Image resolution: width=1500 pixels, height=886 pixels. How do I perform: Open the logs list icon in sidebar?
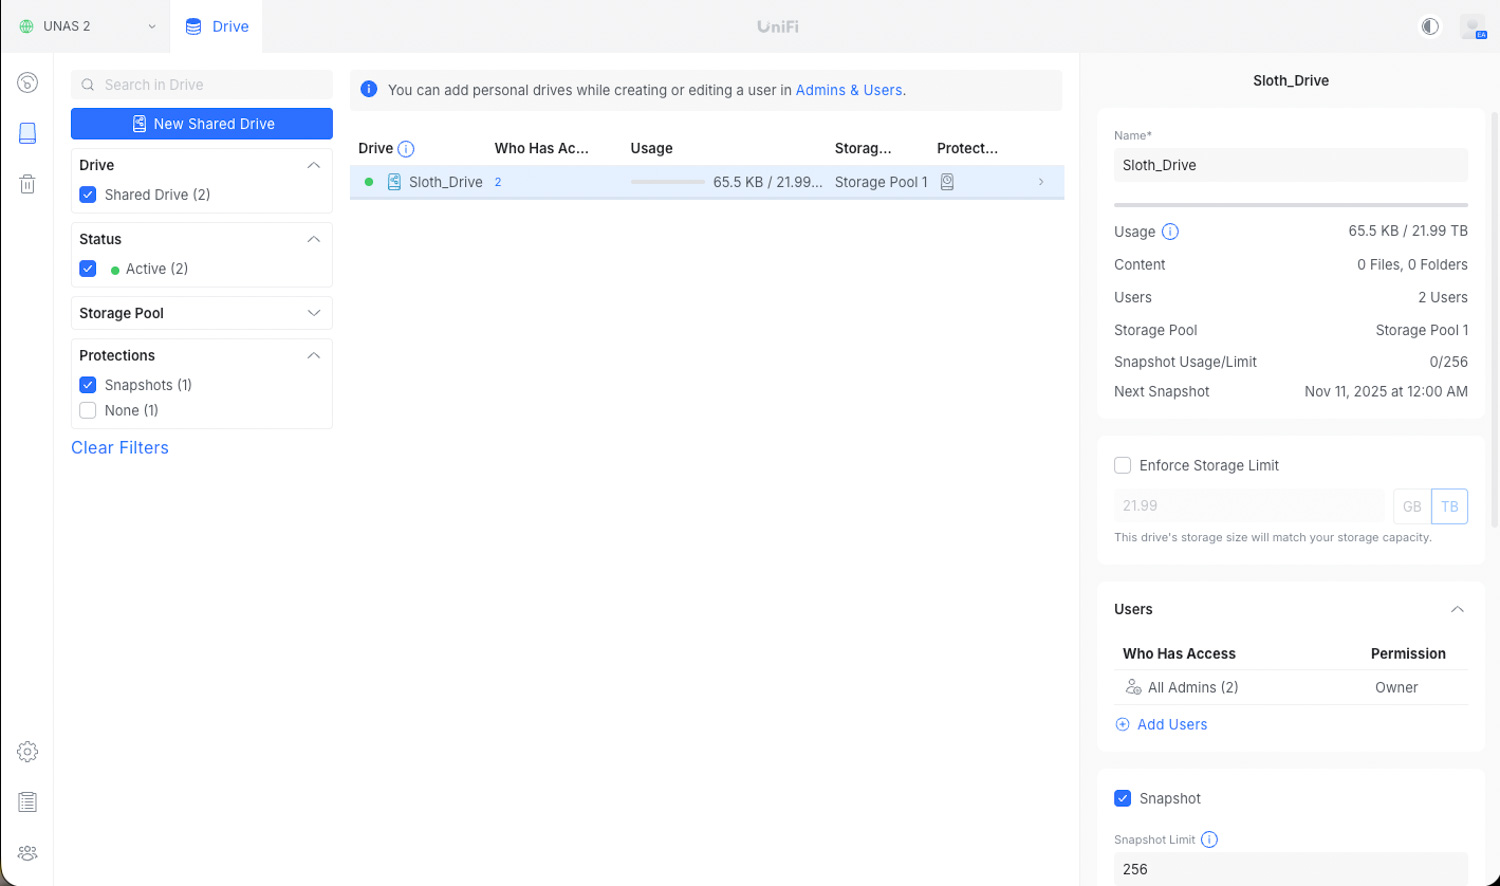[27, 802]
